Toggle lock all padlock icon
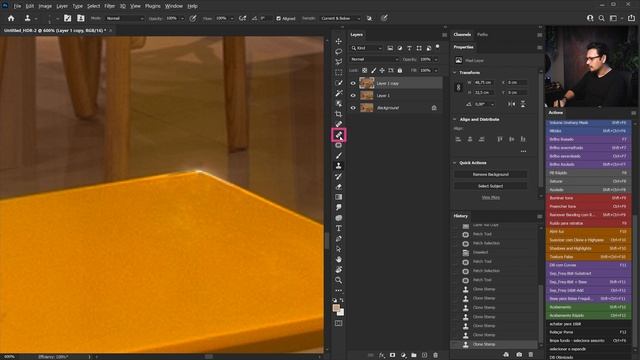 pyautogui.click(x=400, y=71)
